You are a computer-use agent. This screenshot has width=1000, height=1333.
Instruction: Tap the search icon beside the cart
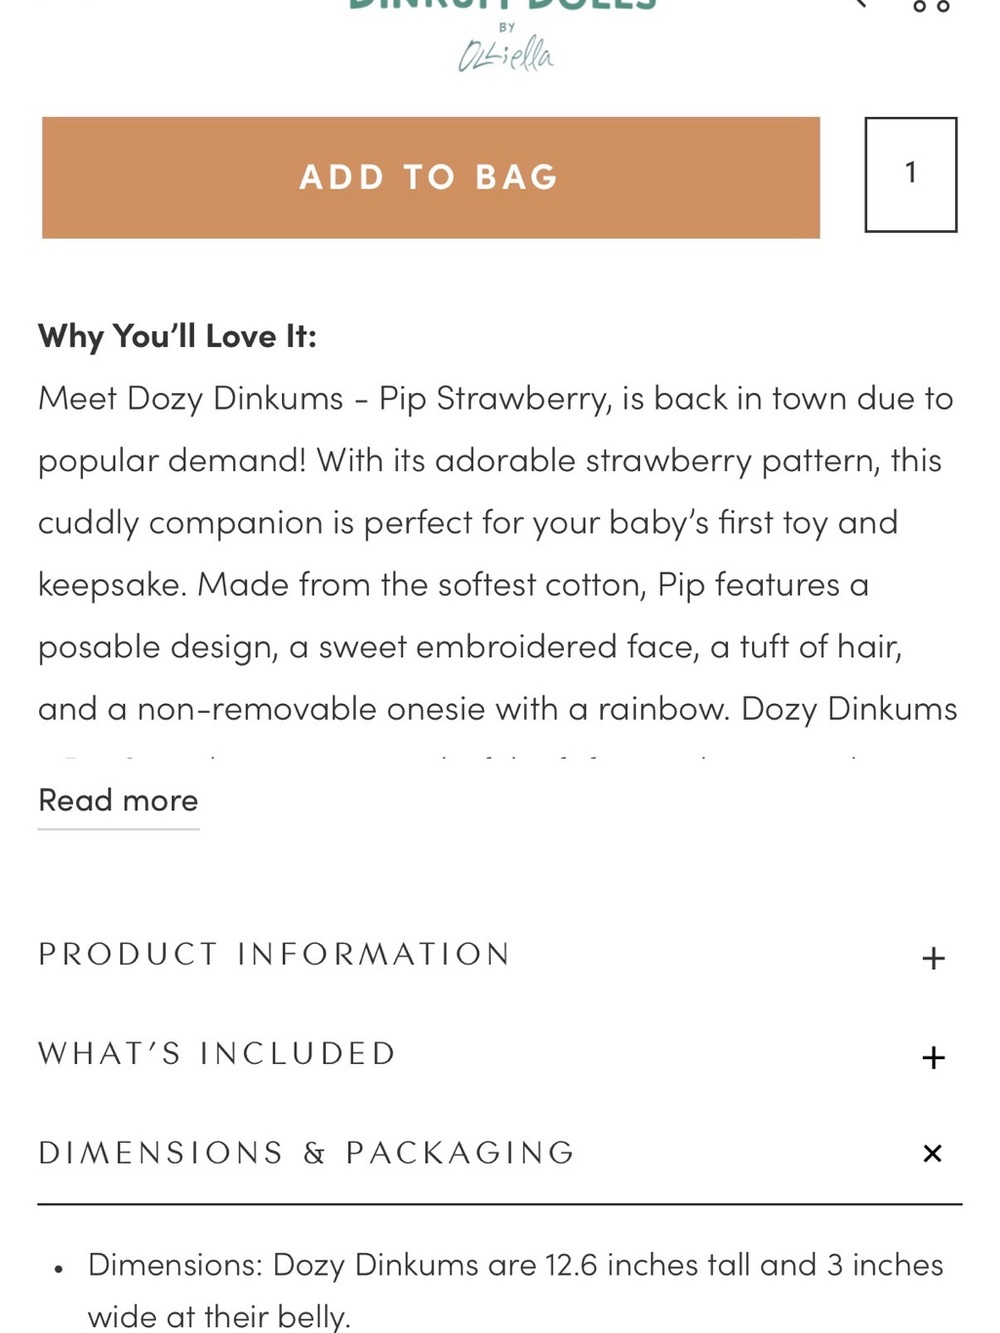[858, 4]
